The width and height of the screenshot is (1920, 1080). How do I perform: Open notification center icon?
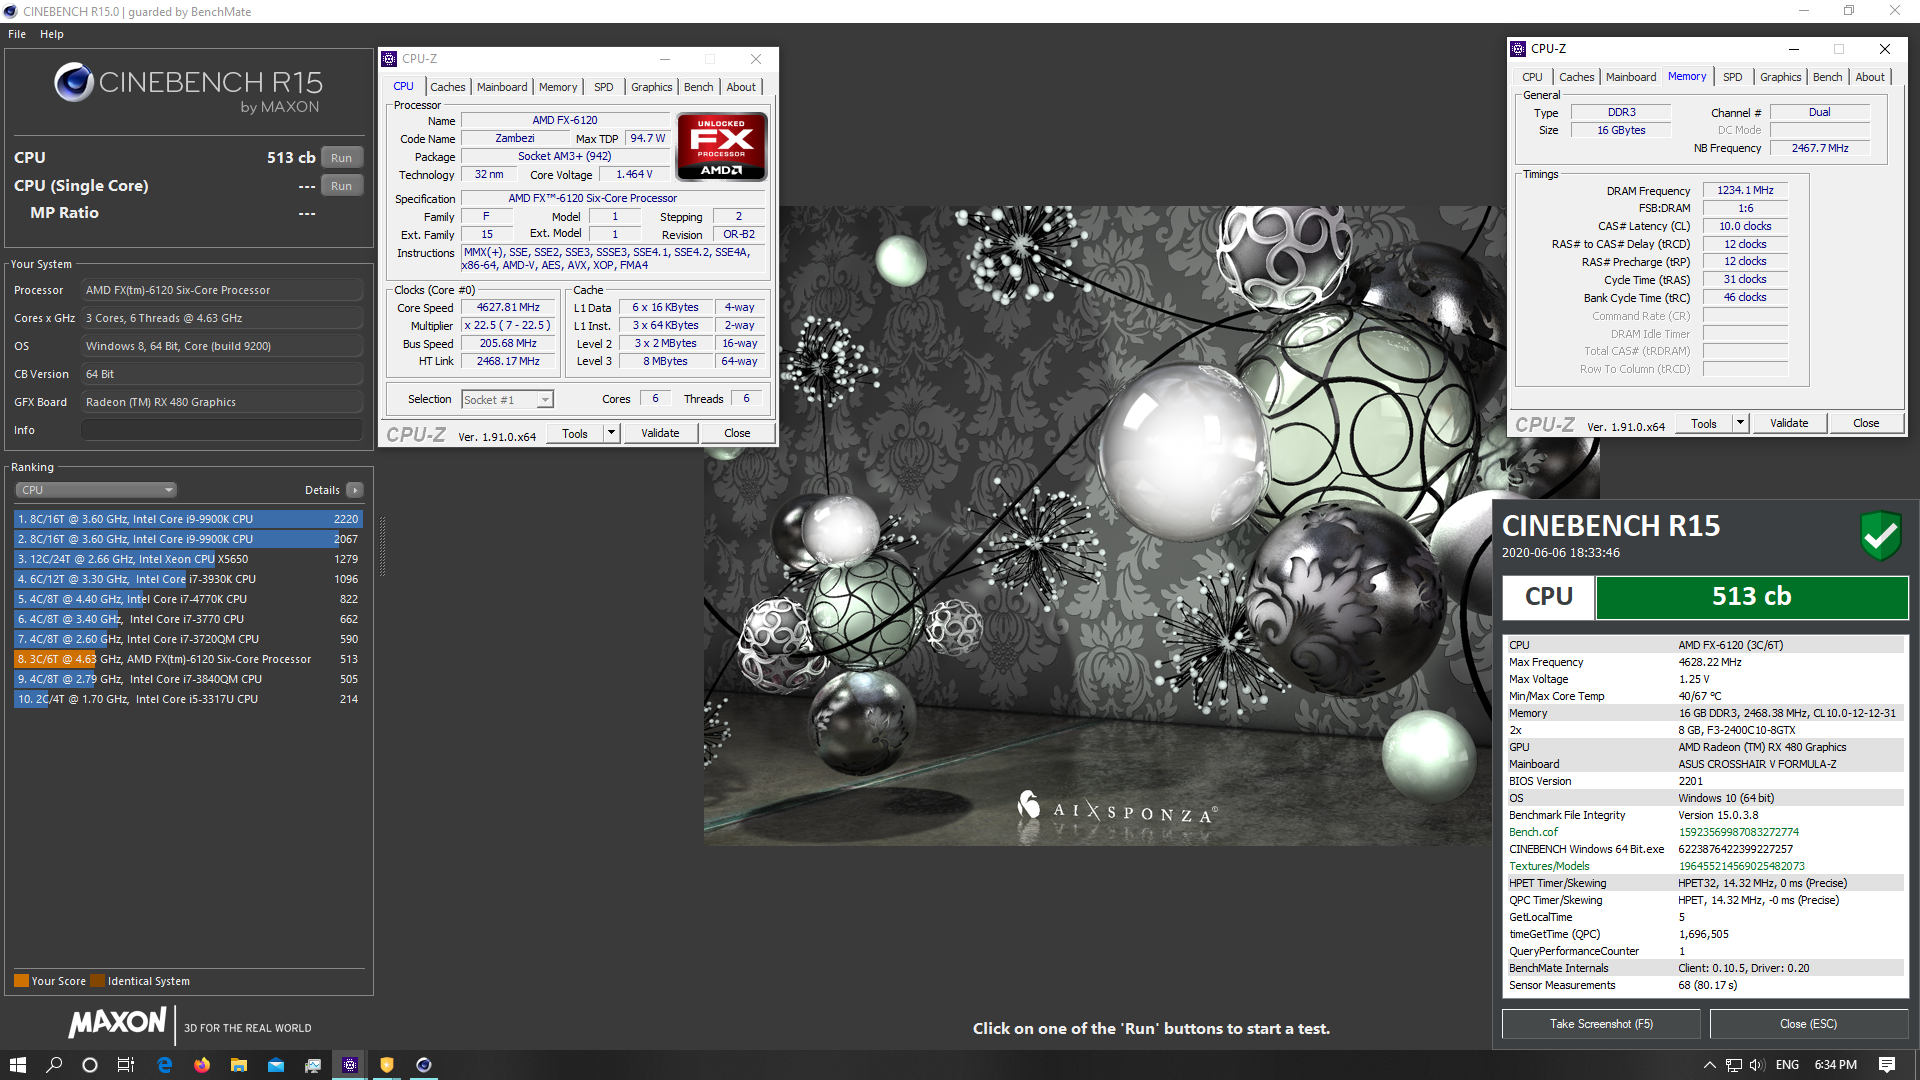[x=1887, y=1065]
